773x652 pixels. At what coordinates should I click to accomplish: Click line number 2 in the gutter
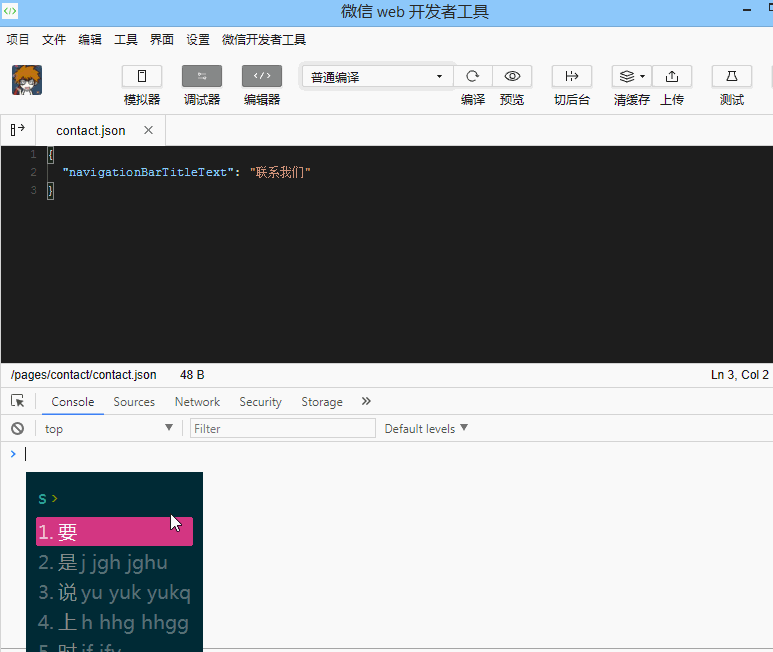click(34, 172)
